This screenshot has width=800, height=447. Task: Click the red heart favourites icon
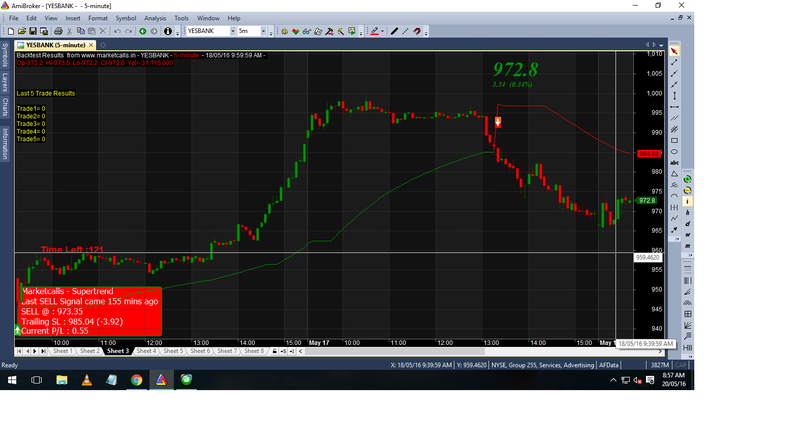pos(295,31)
